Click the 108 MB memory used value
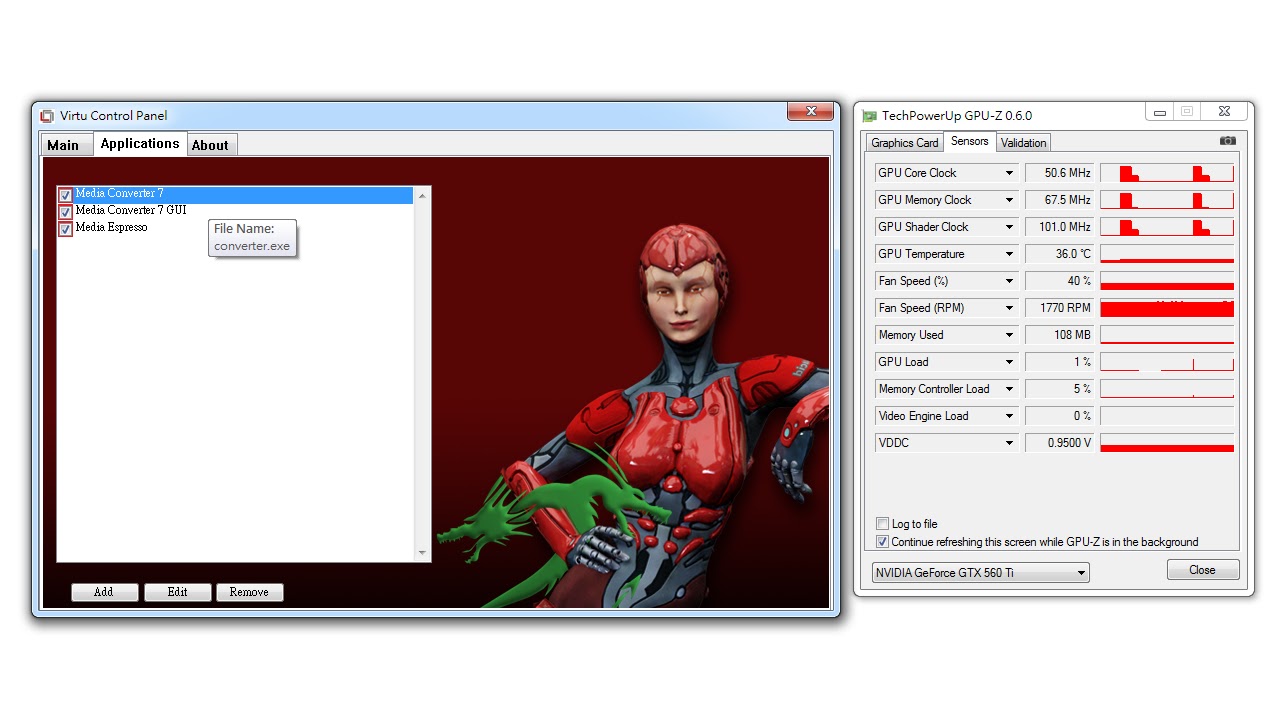 pos(1059,335)
